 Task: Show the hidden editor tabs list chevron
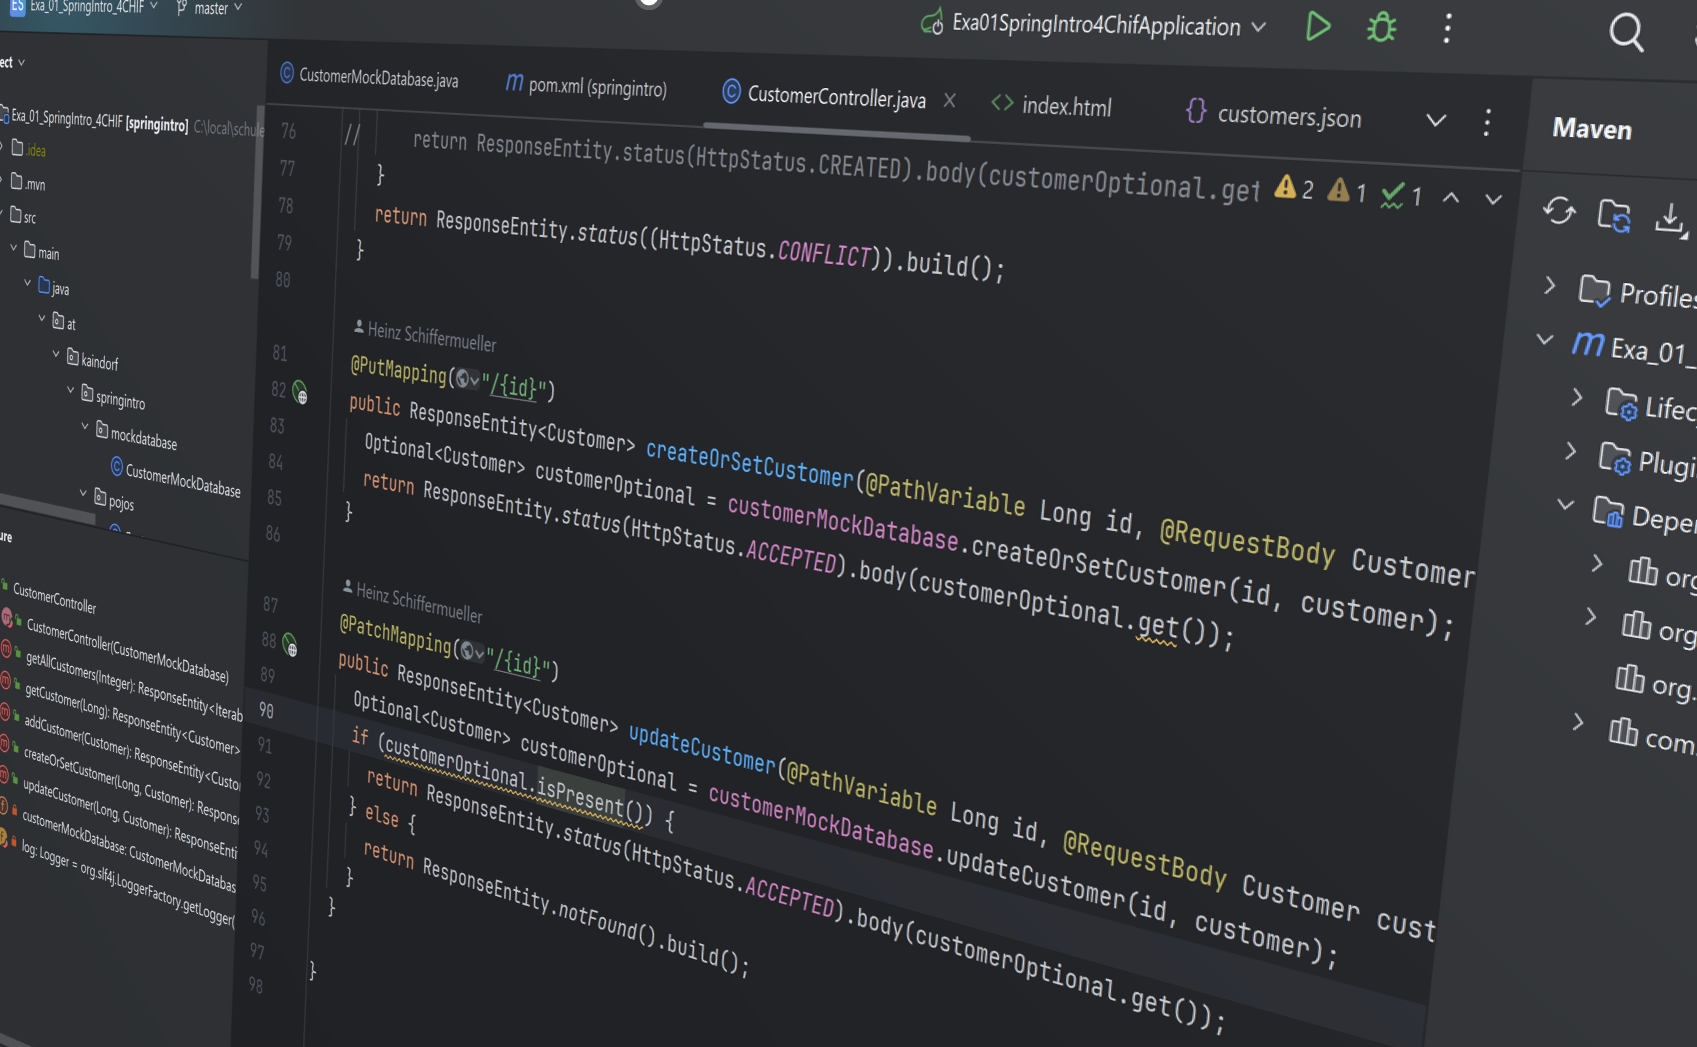(x=1436, y=120)
